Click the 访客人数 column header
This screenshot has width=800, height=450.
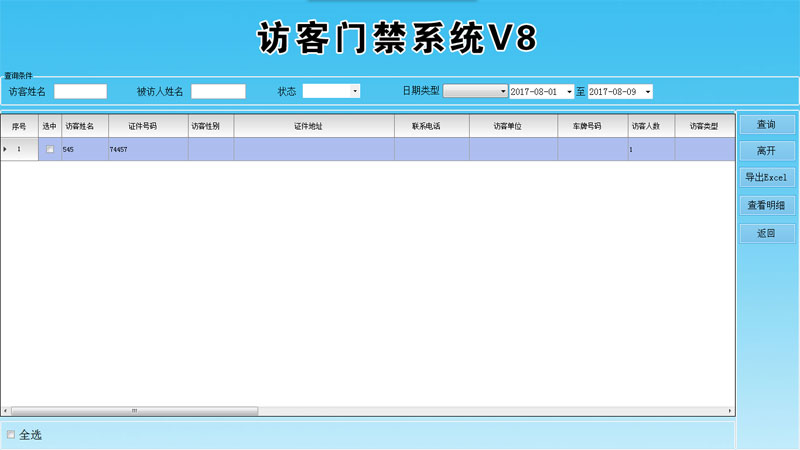pyautogui.click(x=651, y=126)
